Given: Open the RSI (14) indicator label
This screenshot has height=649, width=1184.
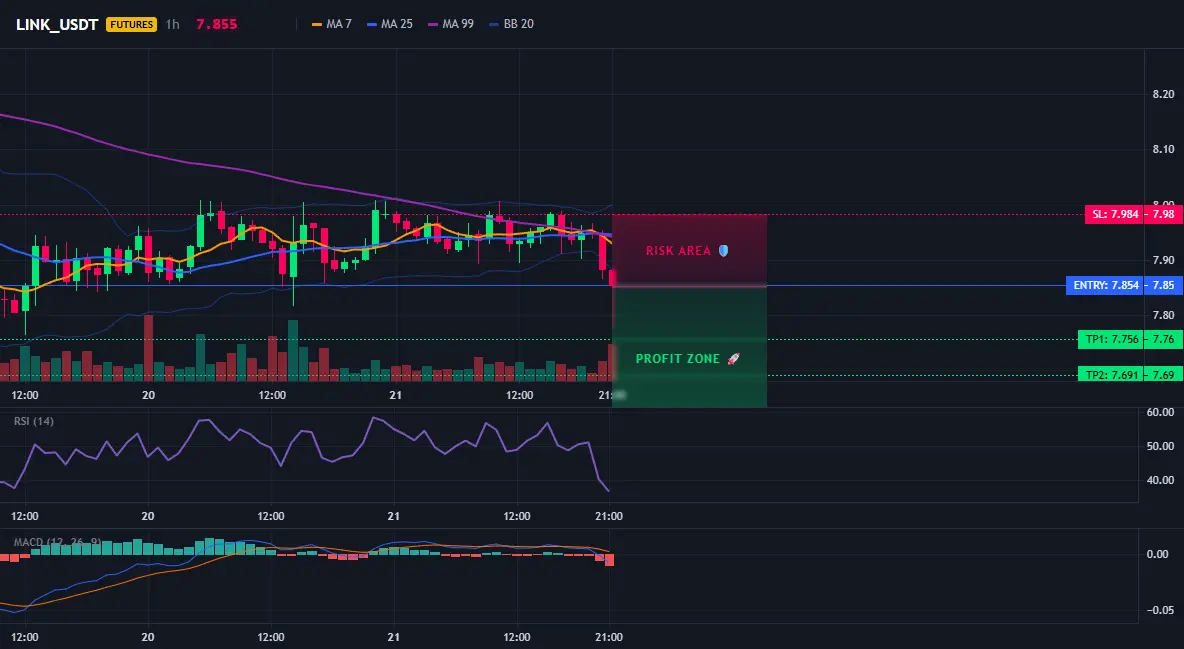Looking at the screenshot, I should click(34, 421).
